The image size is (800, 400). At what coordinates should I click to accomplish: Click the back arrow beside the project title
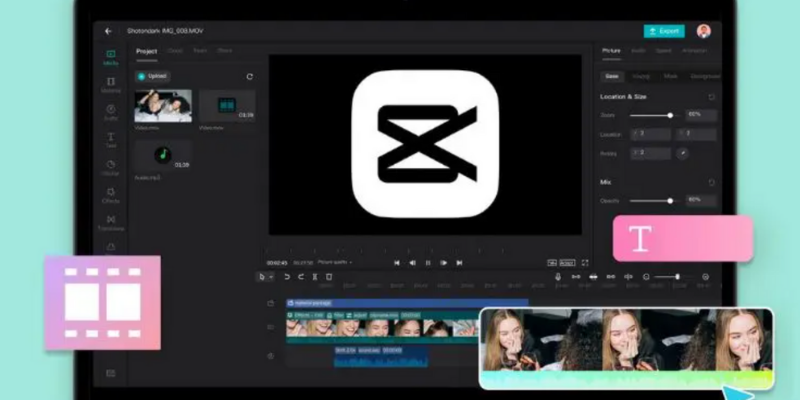pyautogui.click(x=108, y=31)
